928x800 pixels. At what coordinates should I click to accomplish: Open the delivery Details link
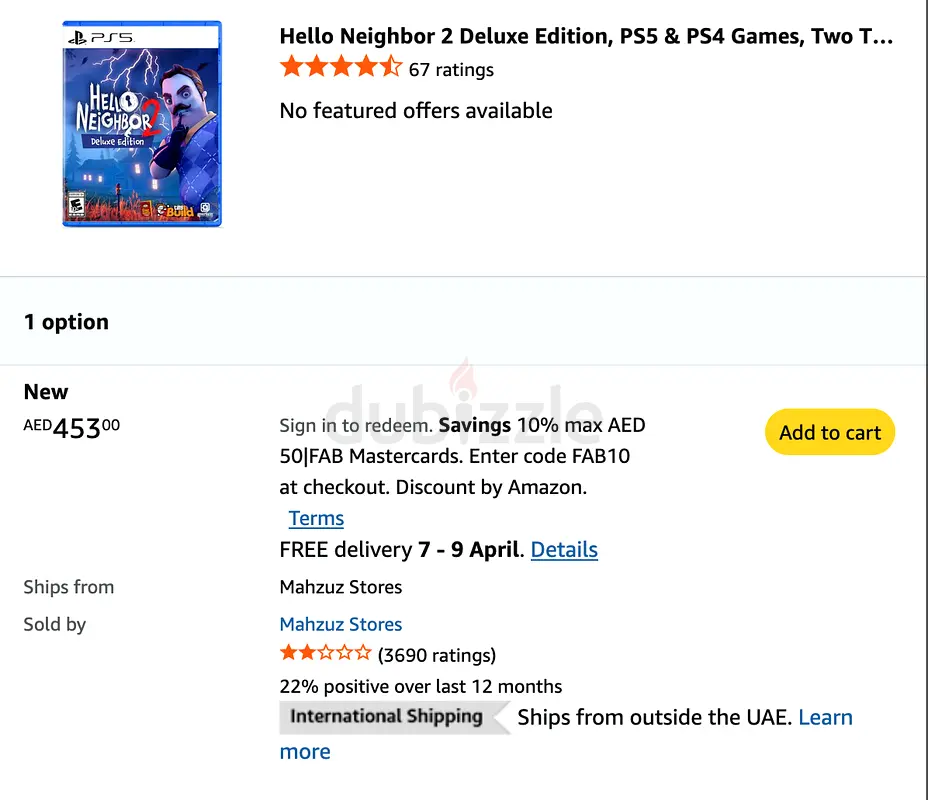click(564, 550)
